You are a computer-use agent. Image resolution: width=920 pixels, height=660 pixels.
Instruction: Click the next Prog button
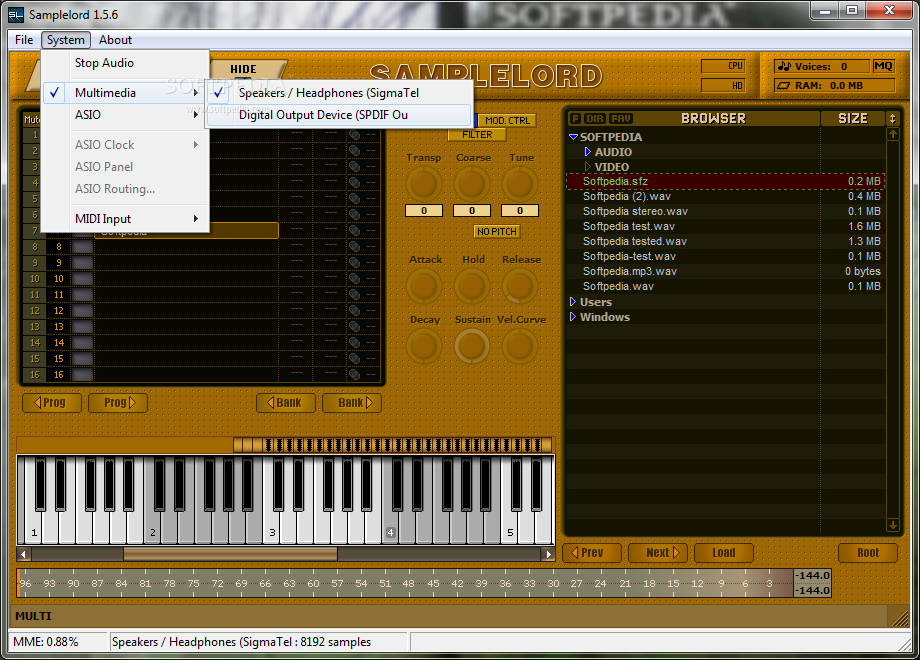[118, 403]
